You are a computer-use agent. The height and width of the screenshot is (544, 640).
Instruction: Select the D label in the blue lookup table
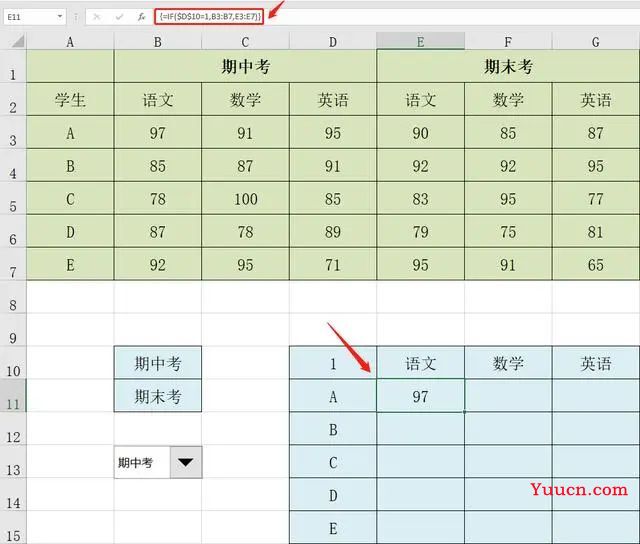pos(333,495)
